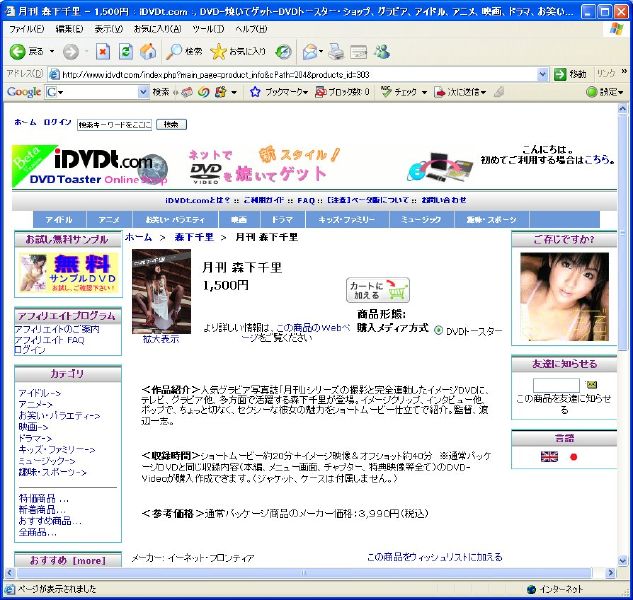The image size is (633, 600).
Task: Click the add to wishlist link
Action: pos(434,557)
